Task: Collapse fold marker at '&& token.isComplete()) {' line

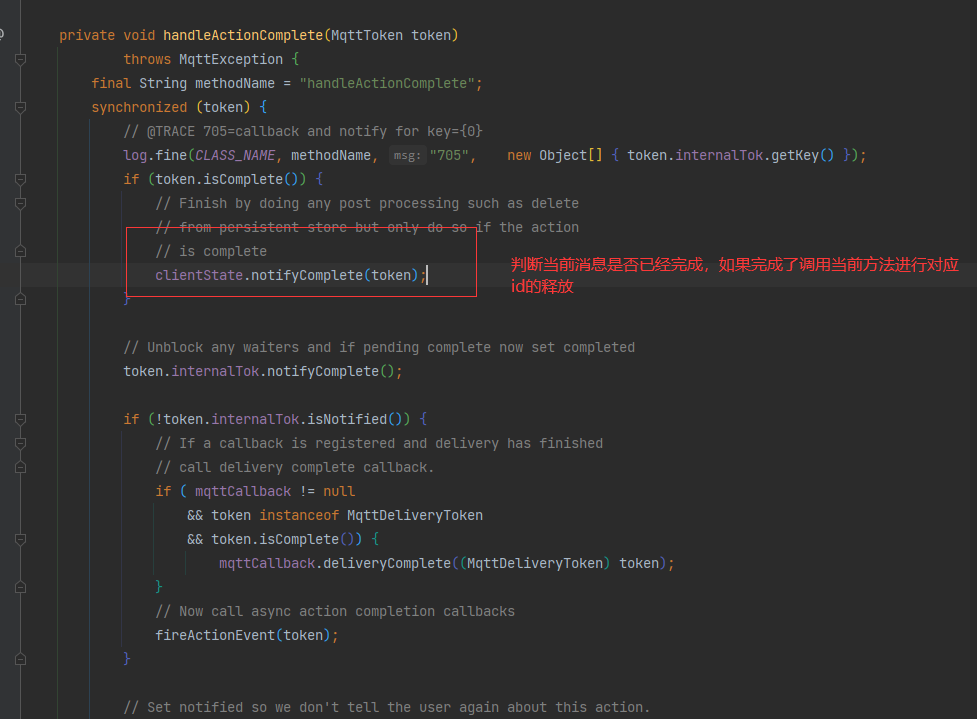Action: 20,540
